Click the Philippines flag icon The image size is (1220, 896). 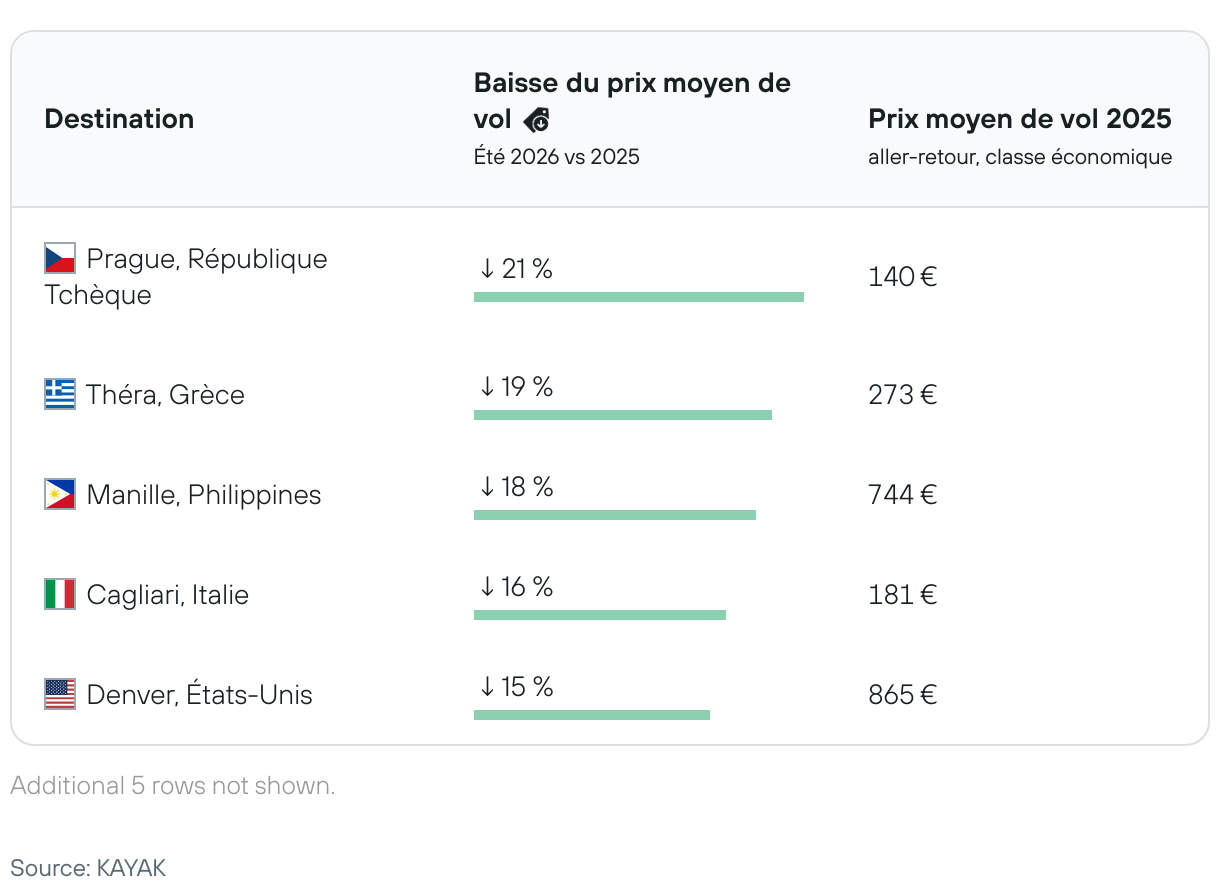click(60, 494)
